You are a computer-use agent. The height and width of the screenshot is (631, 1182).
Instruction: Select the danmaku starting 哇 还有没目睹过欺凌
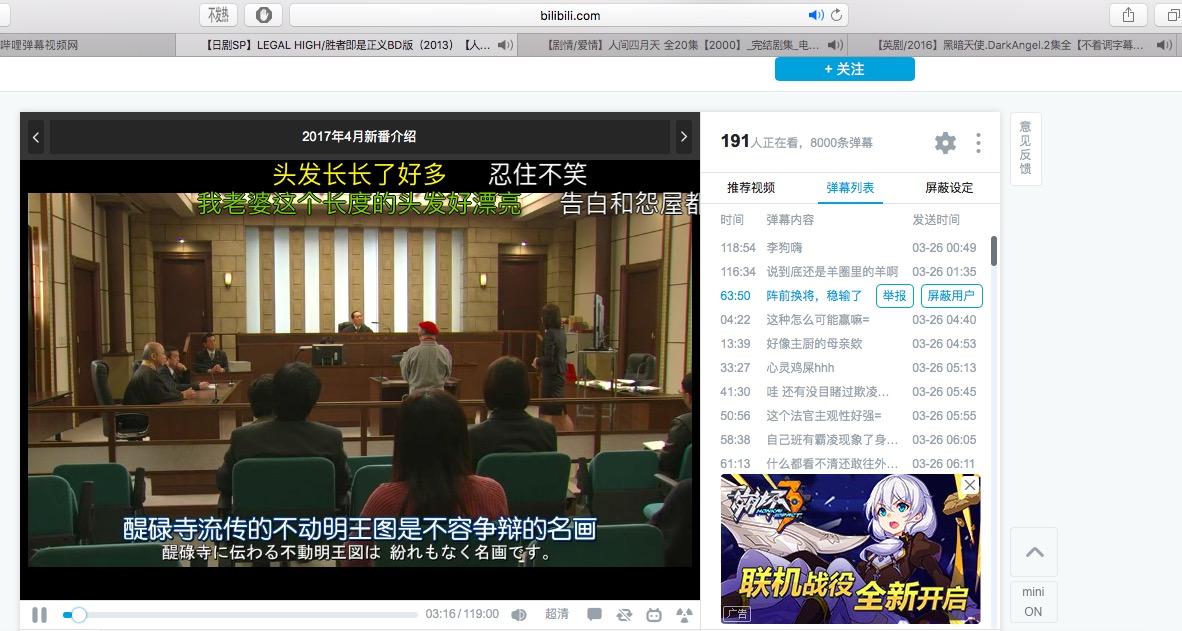coord(850,392)
